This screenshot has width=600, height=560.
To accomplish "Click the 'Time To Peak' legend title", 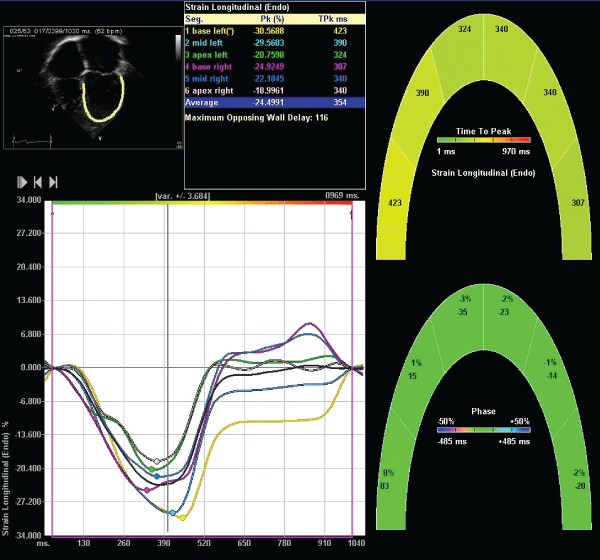I will tap(483, 131).
